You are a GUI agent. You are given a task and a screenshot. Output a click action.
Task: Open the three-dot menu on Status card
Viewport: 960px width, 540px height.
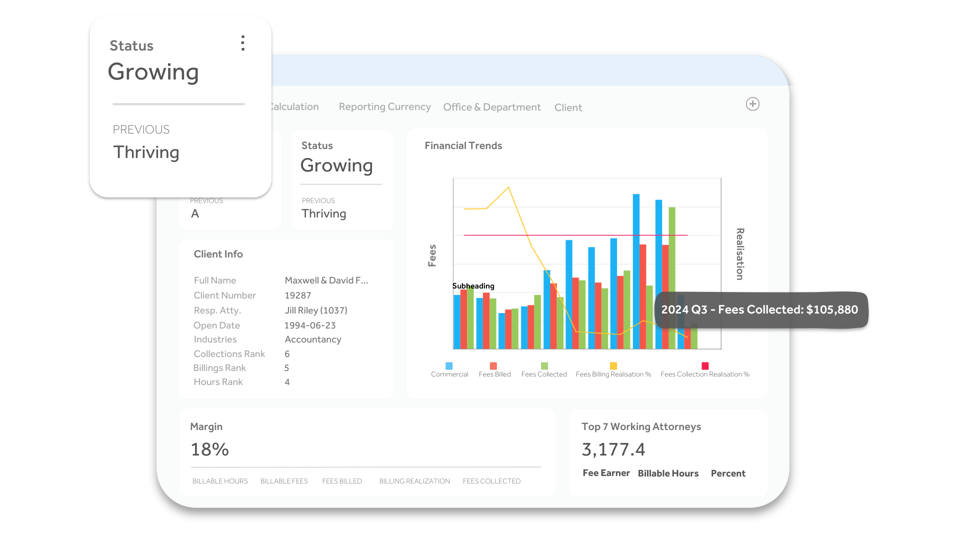pos(242,43)
